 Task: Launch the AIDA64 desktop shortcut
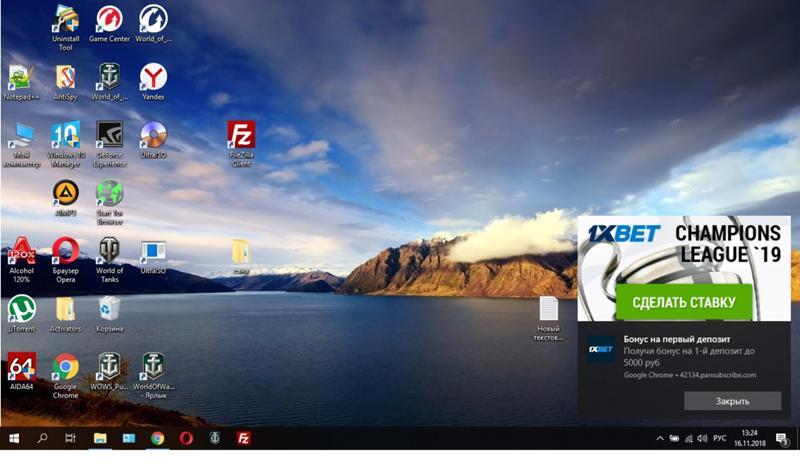pyautogui.click(x=21, y=371)
